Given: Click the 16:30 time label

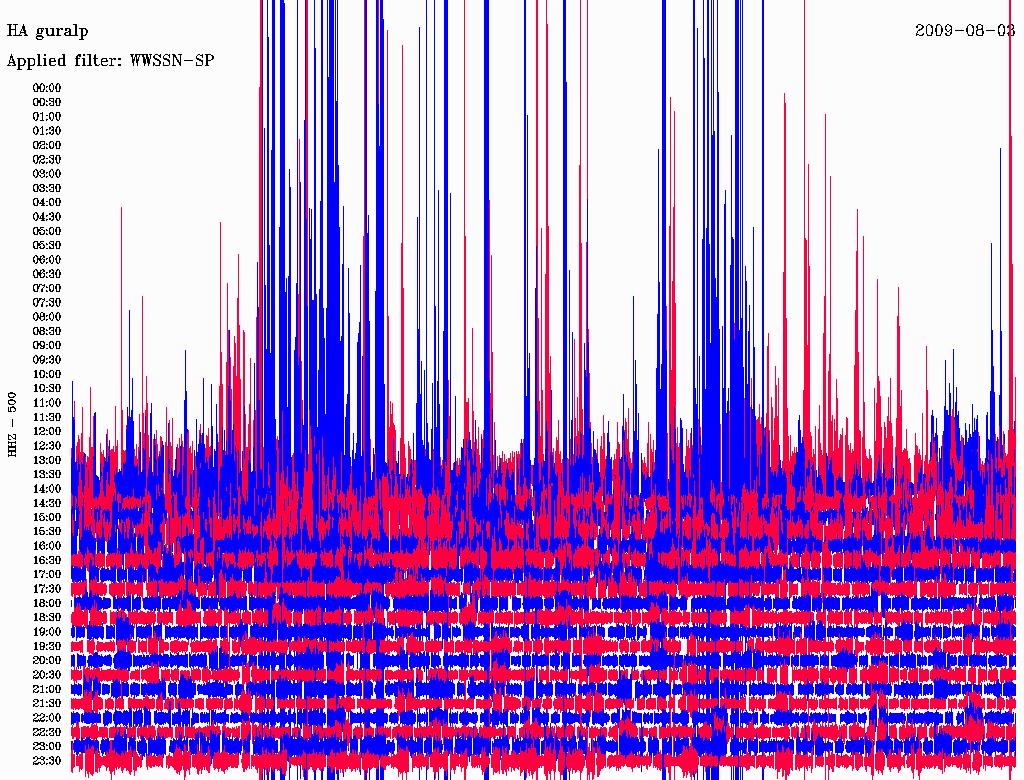Looking at the screenshot, I should pos(47,560).
